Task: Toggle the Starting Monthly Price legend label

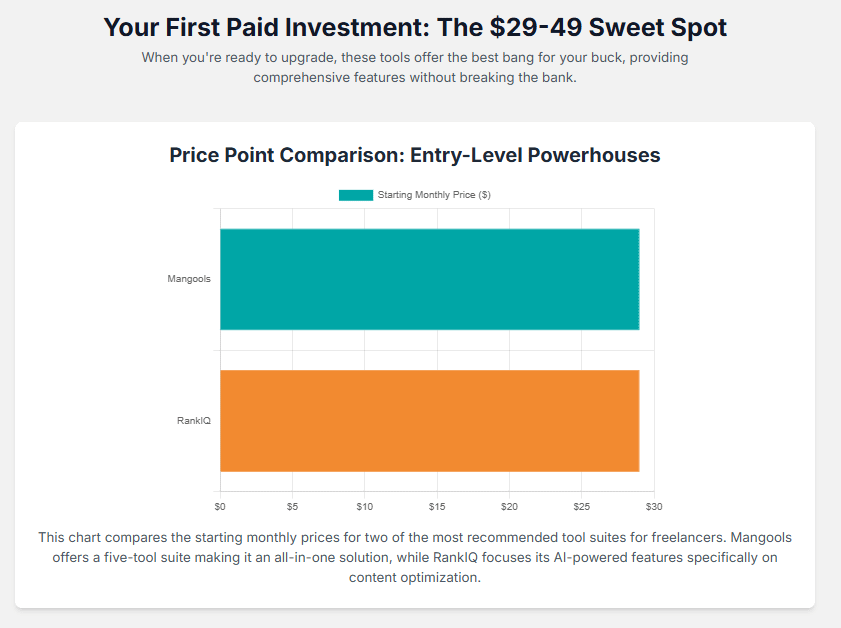Action: click(434, 195)
